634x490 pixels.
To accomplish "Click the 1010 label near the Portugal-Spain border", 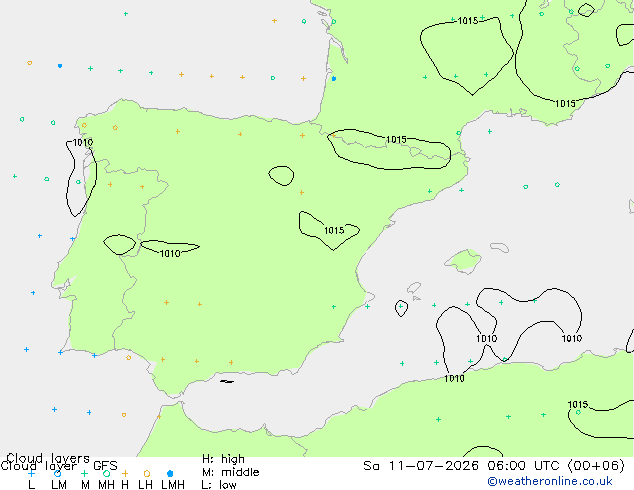I will point(170,253).
